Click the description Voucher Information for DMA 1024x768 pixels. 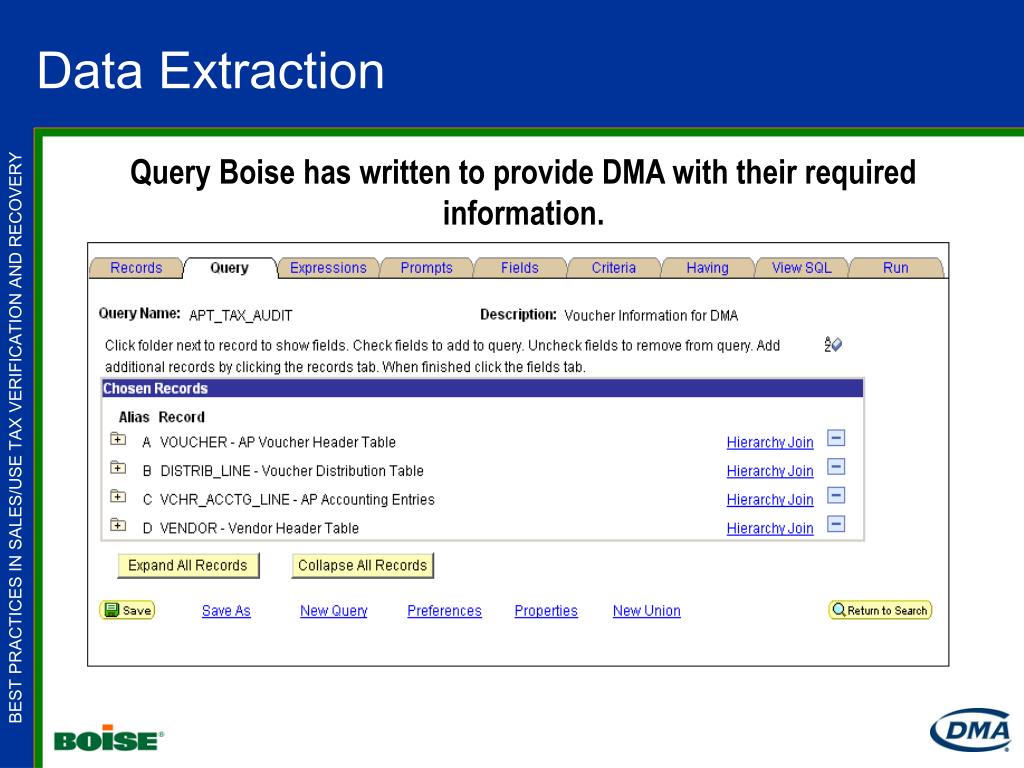[651, 316]
